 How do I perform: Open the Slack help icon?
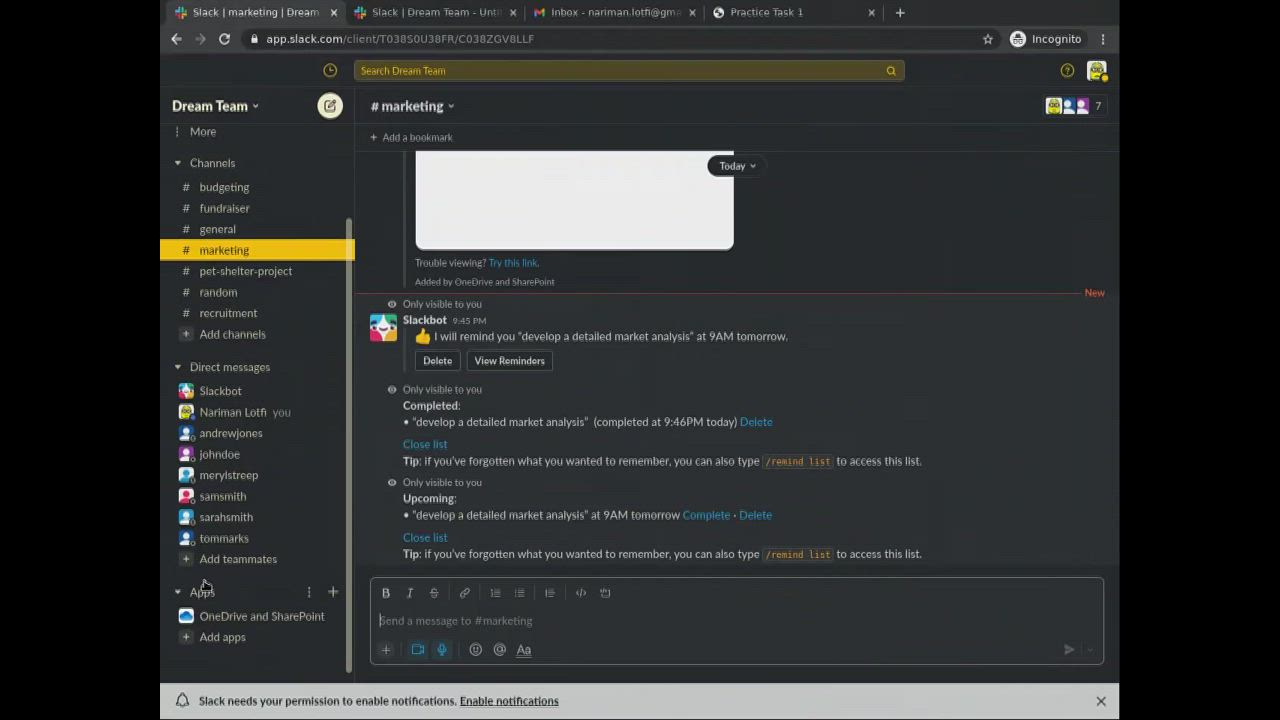[1067, 70]
